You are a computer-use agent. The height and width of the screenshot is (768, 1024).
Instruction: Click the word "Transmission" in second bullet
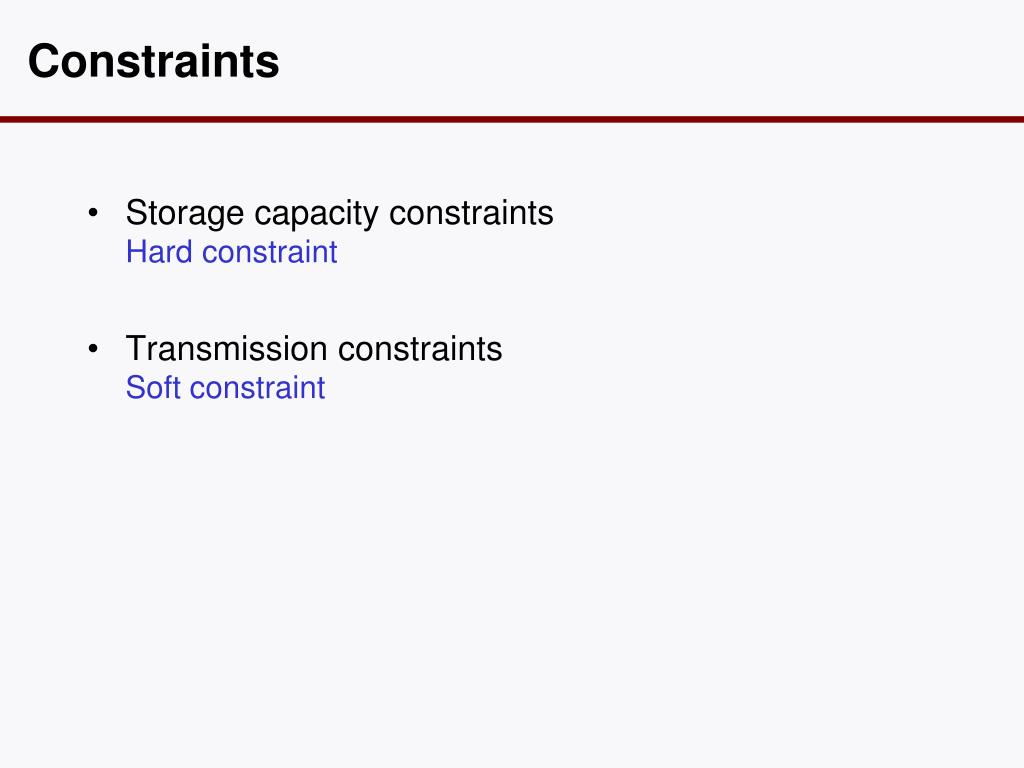(227, 348)
